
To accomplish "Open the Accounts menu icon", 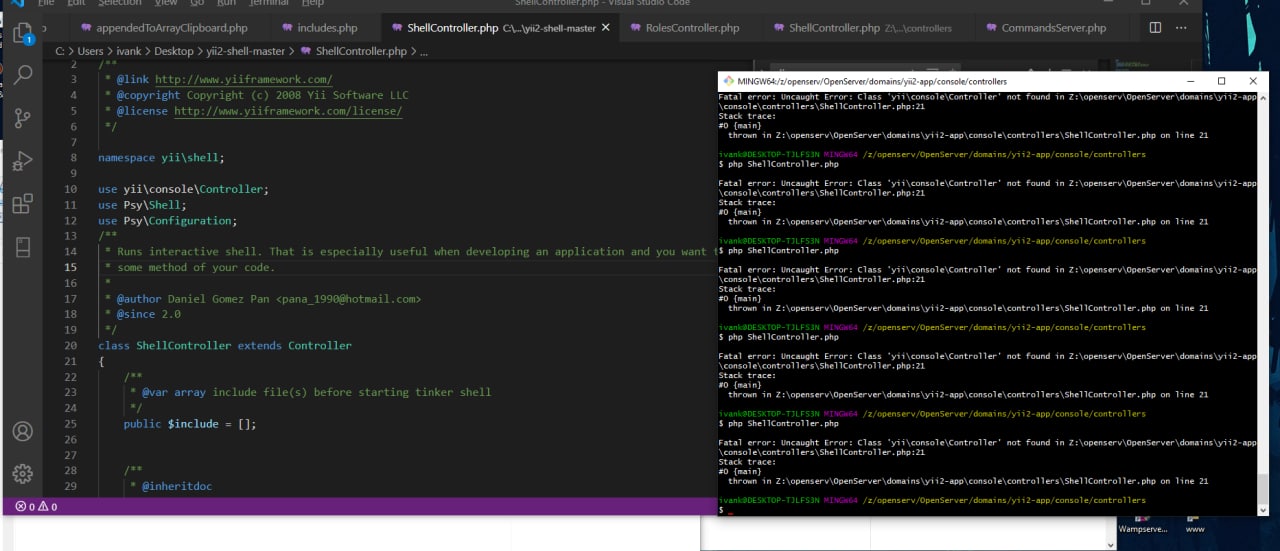I will pyautogui.click(x=23, y=432).
